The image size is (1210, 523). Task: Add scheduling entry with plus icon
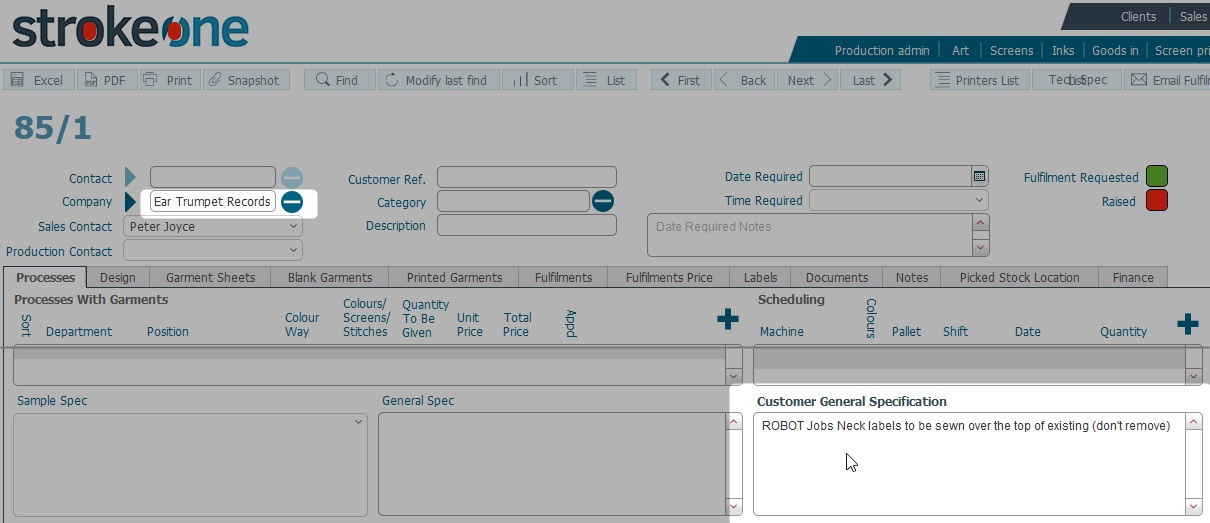[x=1187, y=324]
